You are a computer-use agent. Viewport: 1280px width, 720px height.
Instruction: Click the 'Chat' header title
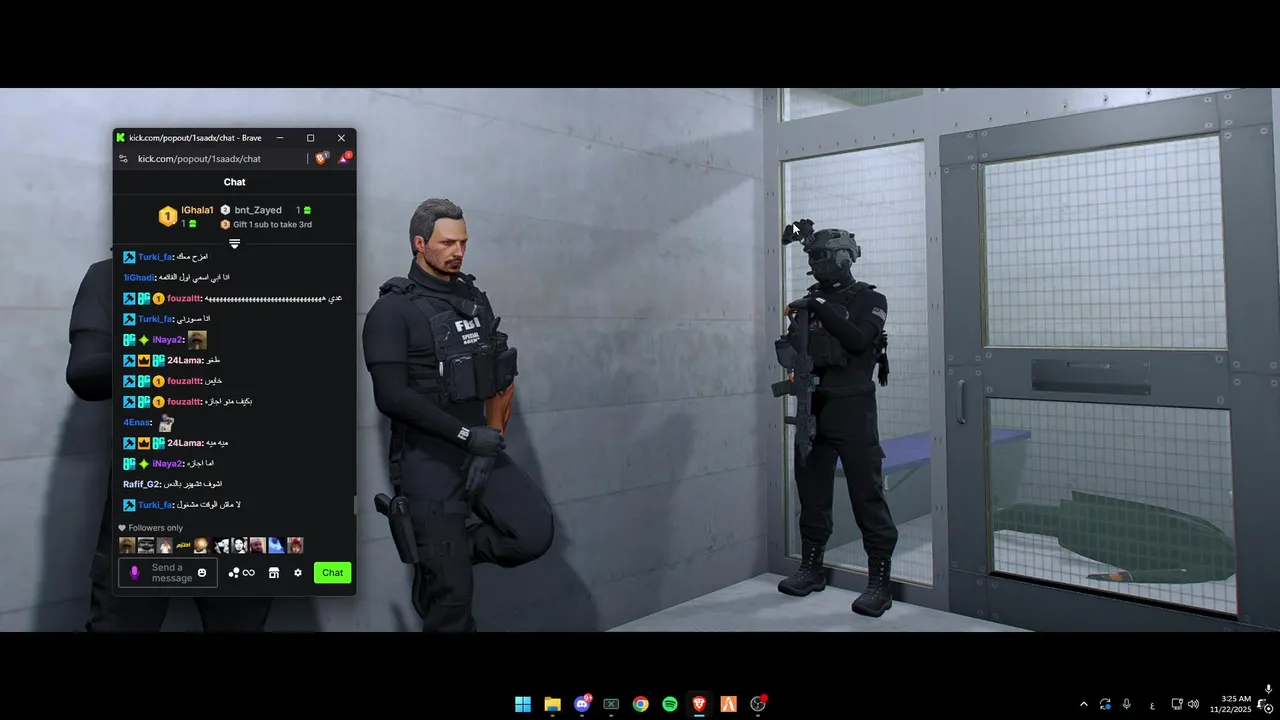click(234, 182)
